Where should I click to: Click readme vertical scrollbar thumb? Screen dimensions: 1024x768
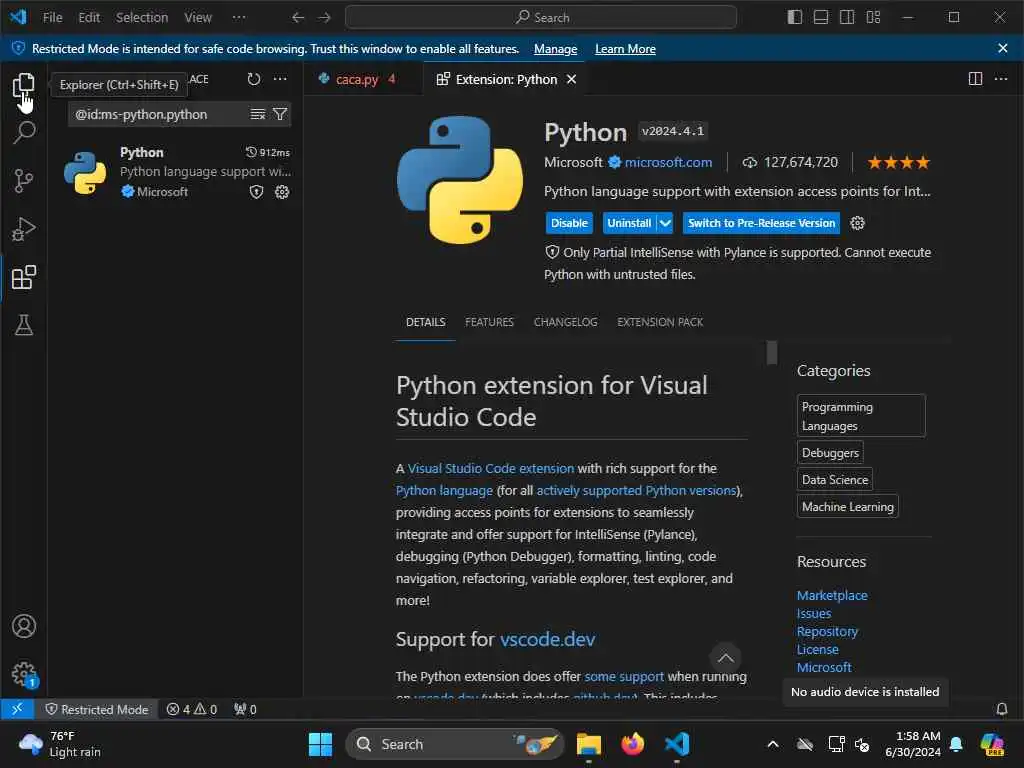pos(772,353)
